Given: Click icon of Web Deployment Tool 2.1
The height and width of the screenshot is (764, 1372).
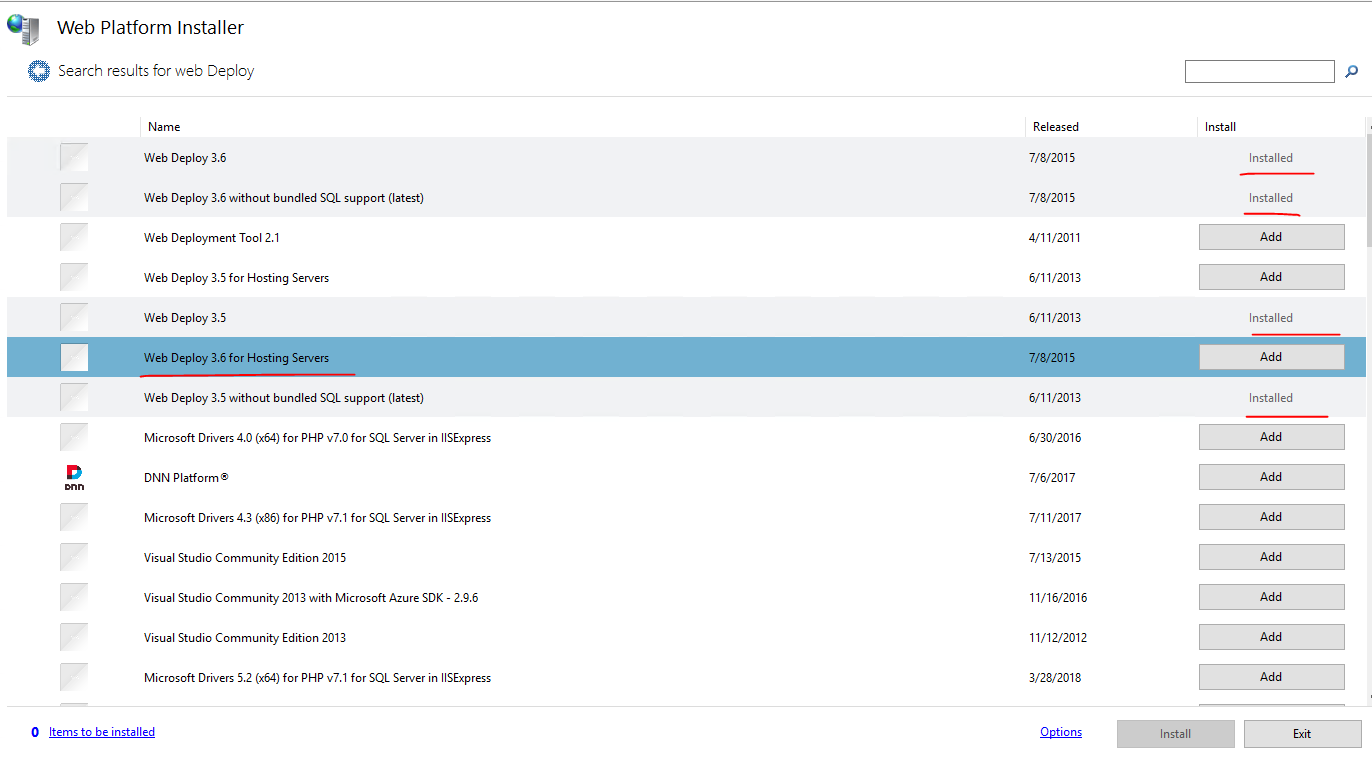Looking at the screenshot, I should [x=74, y=237].
